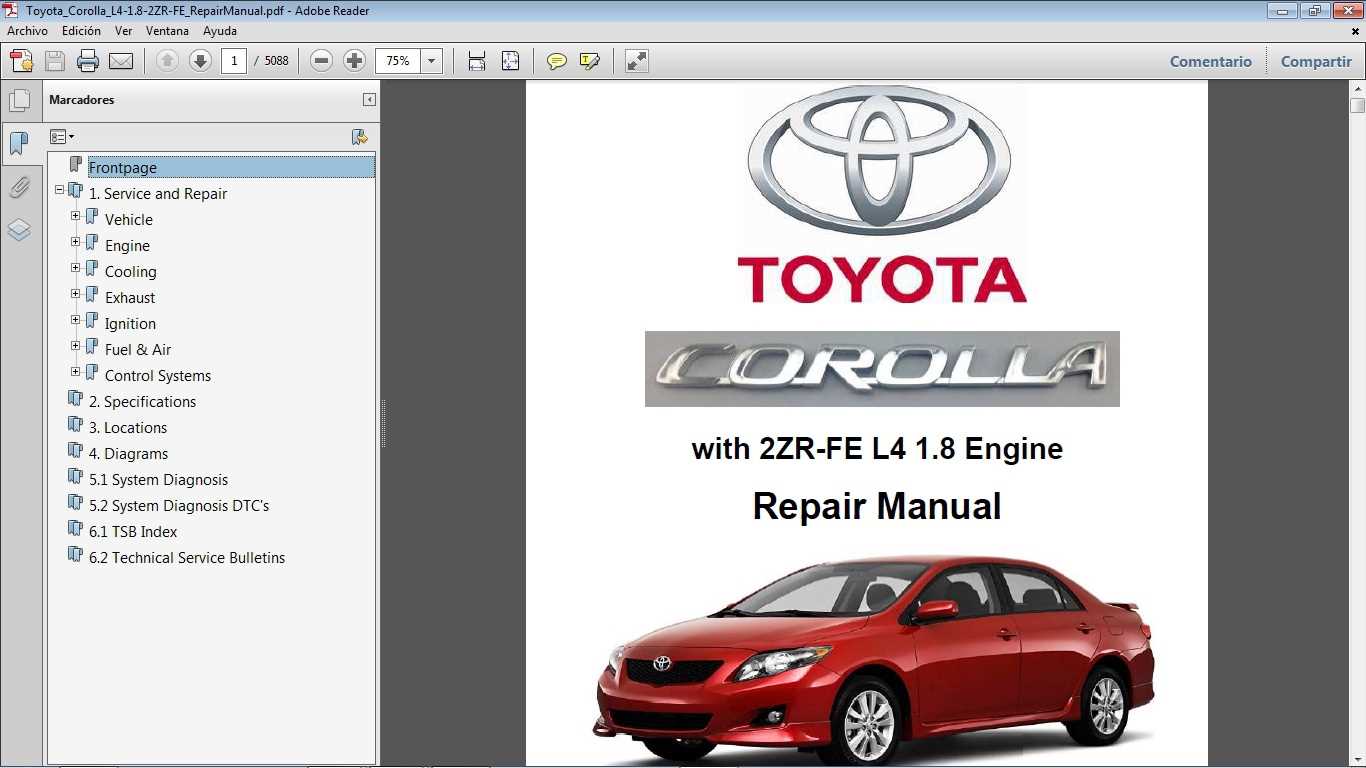Open the Bookmarks panel icon
Screen dimensions: 1366x768
pyautogui.click(x=19, y=143)
